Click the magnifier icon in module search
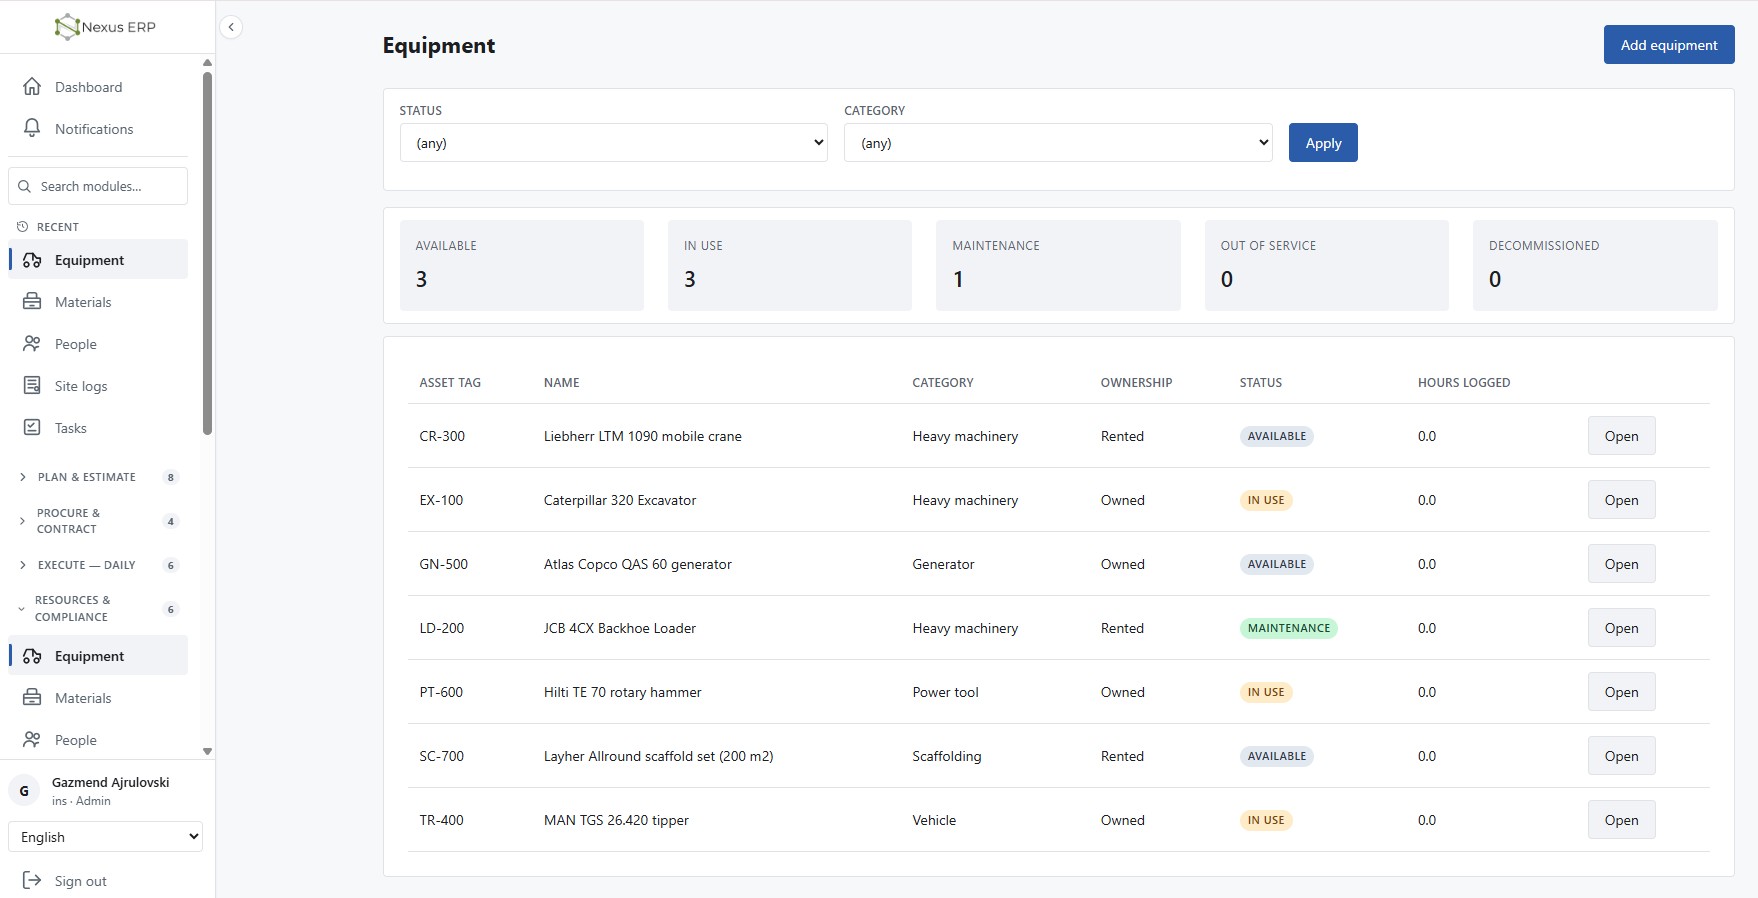1758x898 pixels. tap(25, 186)
